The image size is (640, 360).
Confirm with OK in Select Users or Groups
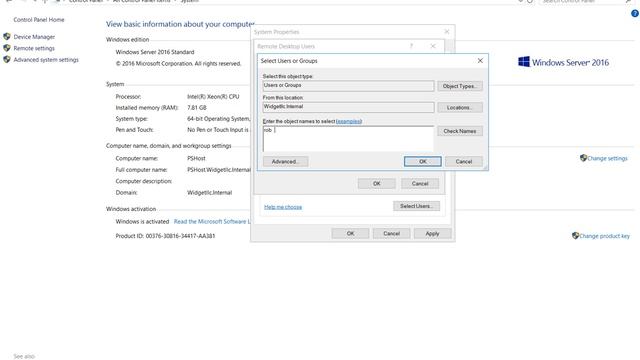[422, 162]
